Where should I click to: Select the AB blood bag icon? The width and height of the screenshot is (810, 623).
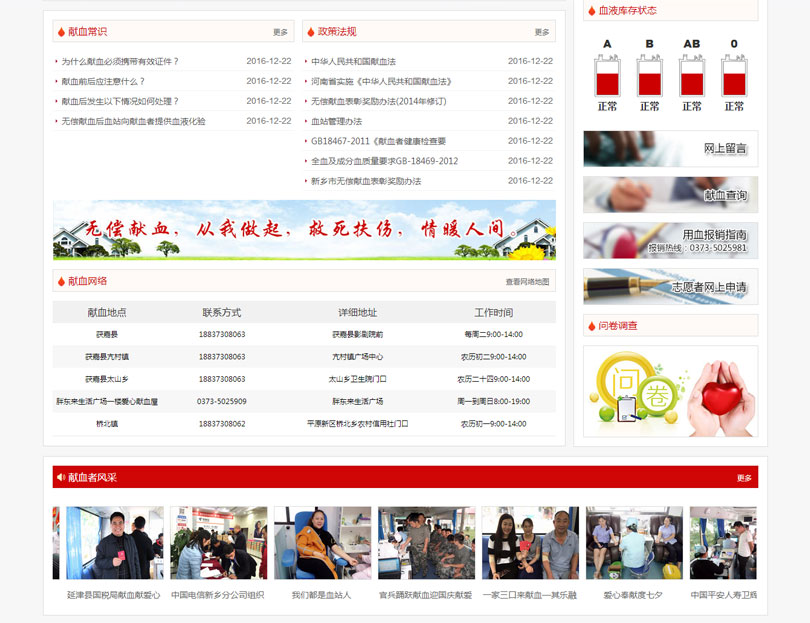[x=692, y=75]
